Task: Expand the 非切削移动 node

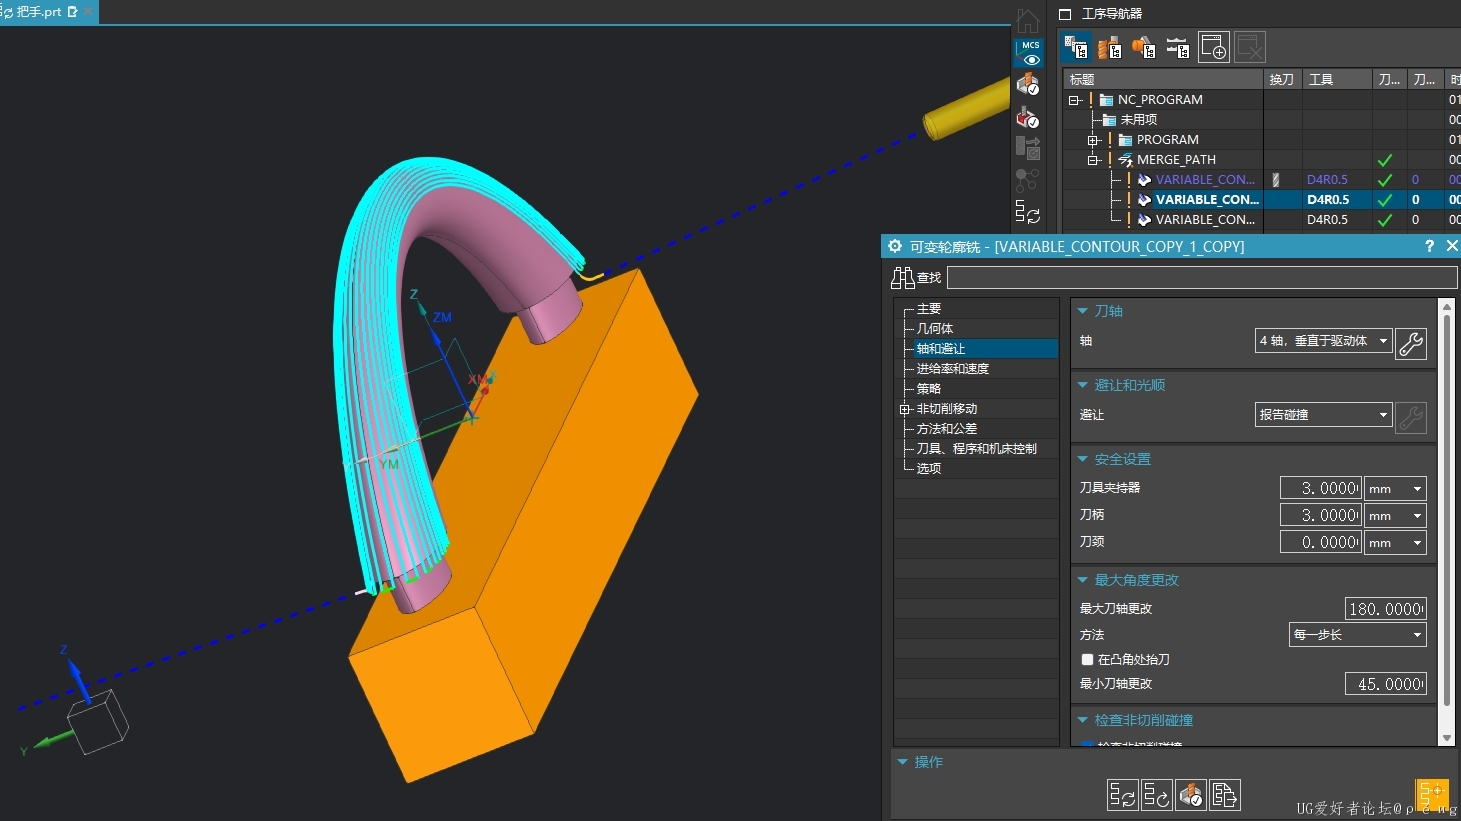Action: tap(904, 409)
